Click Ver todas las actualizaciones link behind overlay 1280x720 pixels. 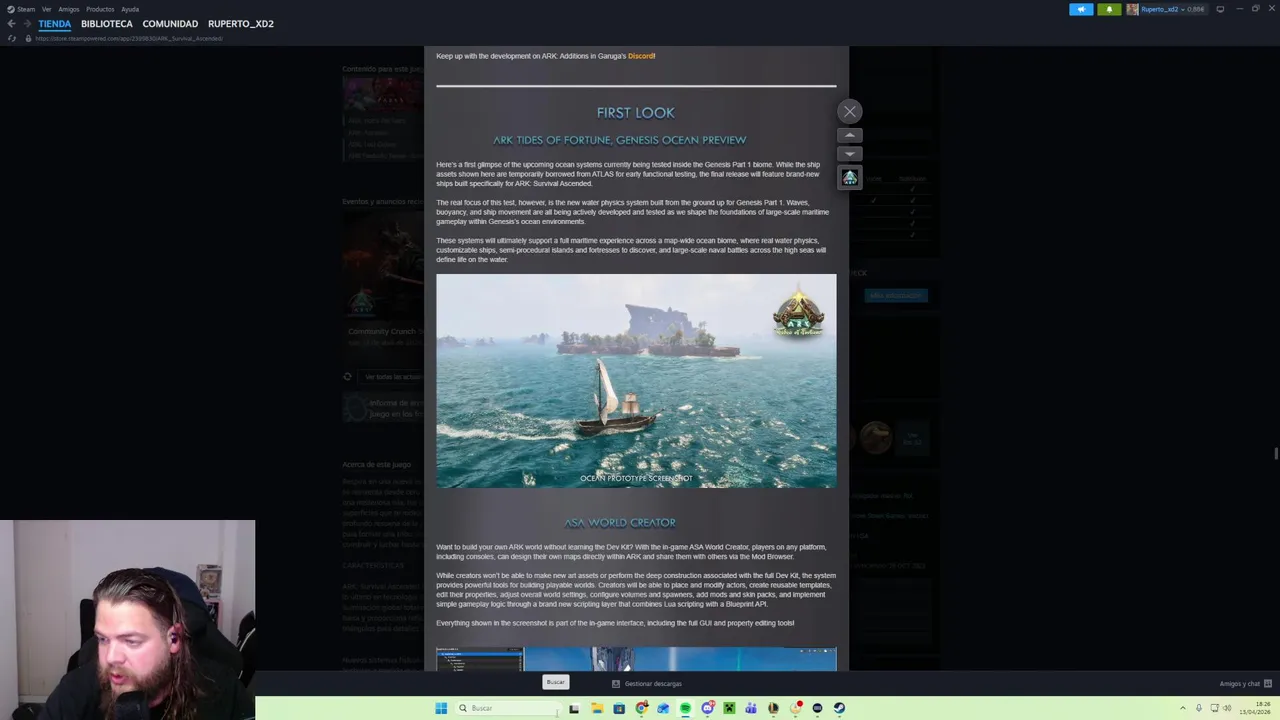click(x=392, y=377)
